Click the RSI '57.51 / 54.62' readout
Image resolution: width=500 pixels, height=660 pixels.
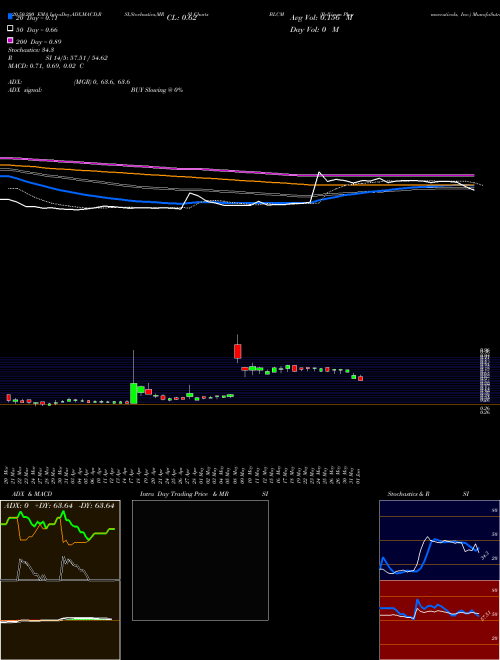[x=88, y=58]
